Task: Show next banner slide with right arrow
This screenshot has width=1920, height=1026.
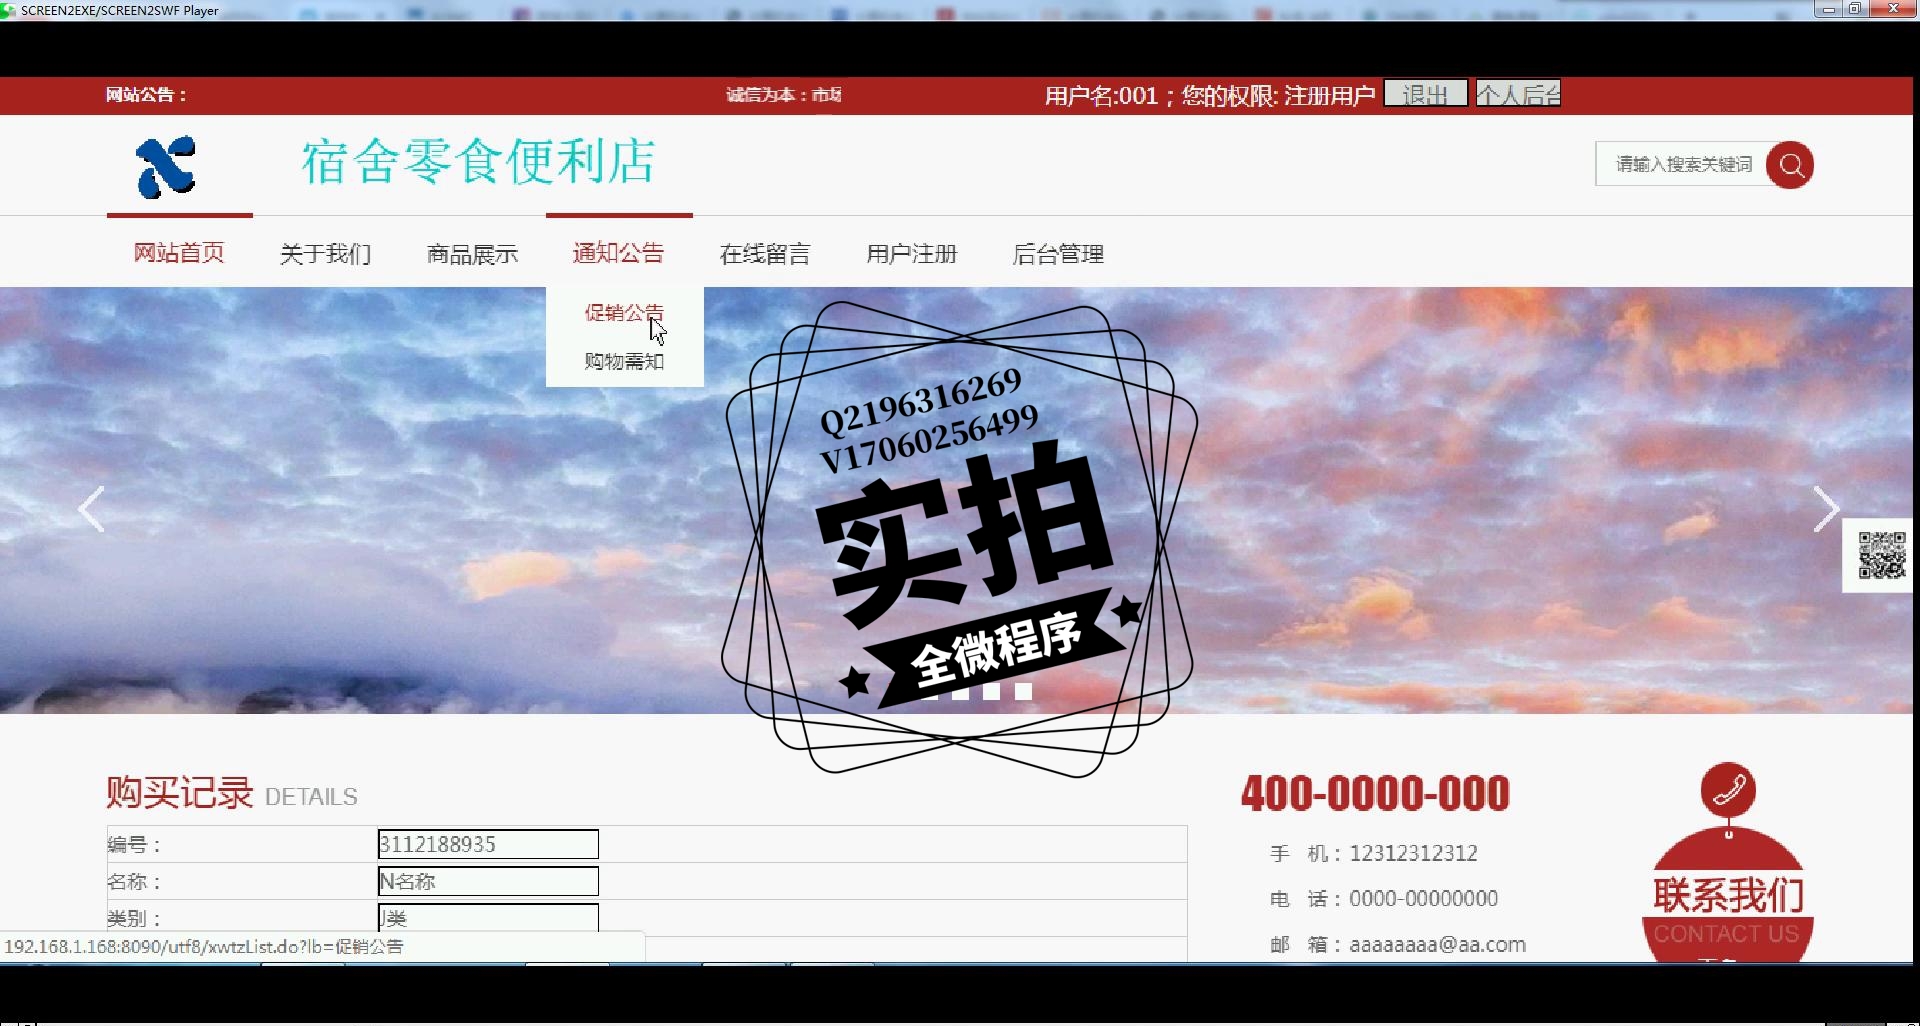Action: click(1826, 510)
